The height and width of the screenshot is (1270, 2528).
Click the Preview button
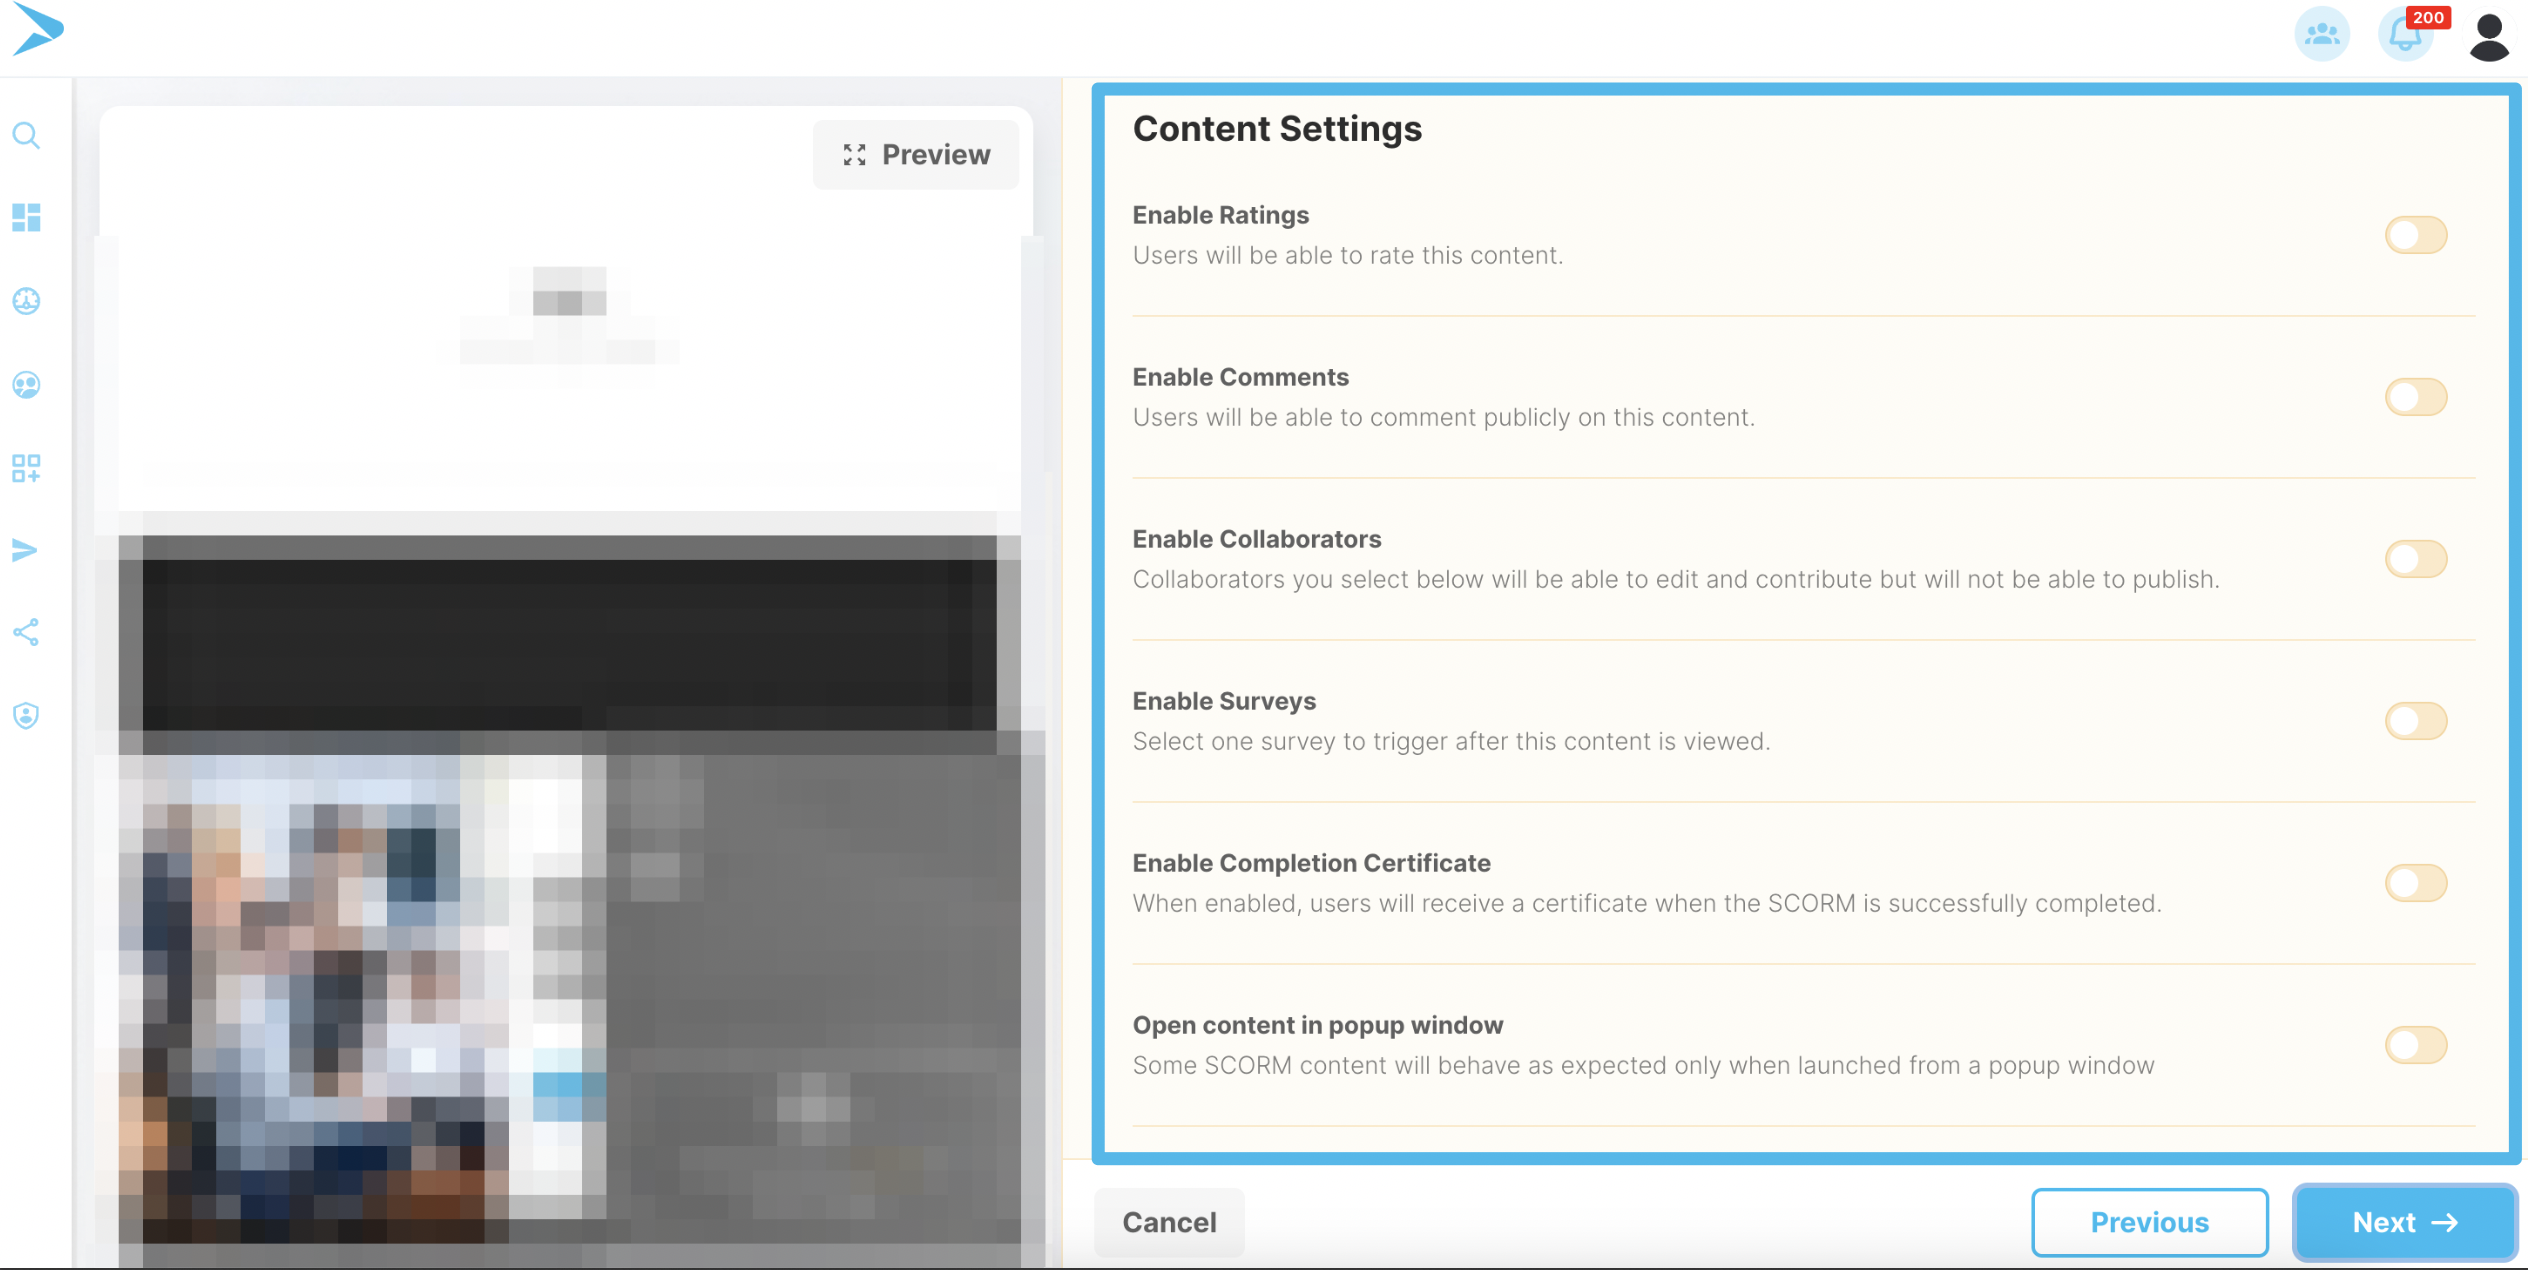point(916,155)
